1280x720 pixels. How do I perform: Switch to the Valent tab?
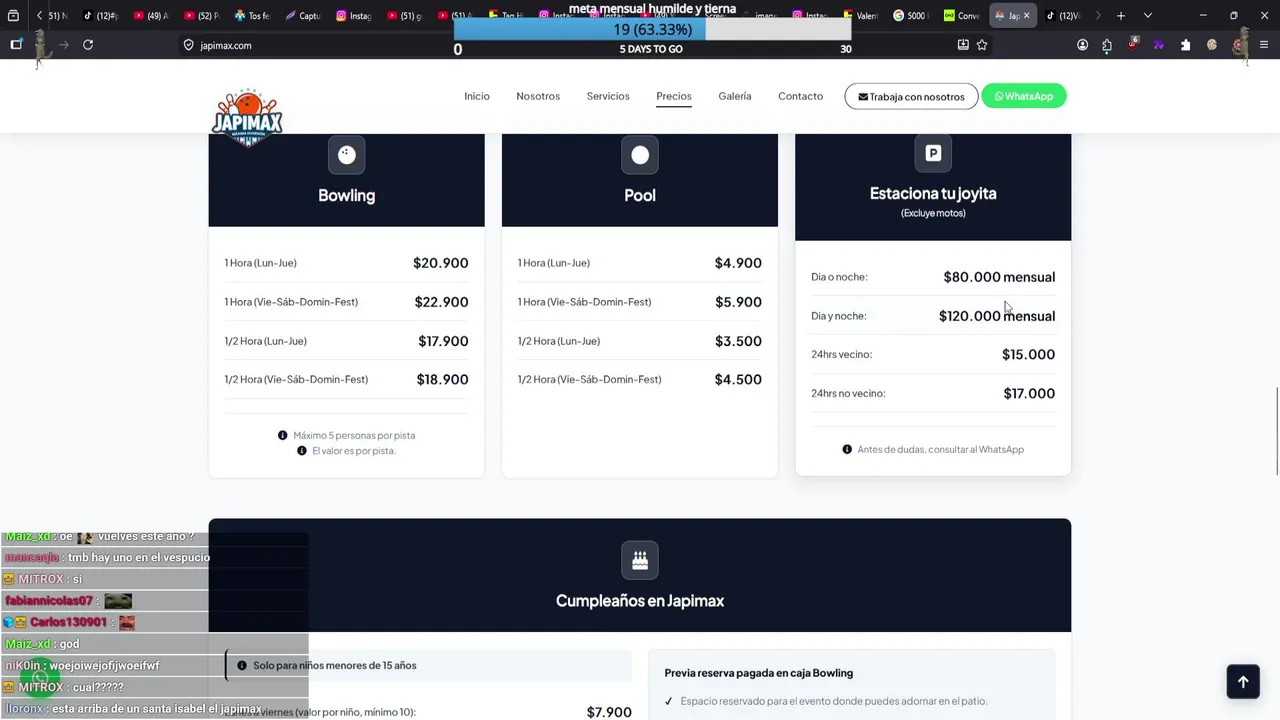tap(860, 16)
